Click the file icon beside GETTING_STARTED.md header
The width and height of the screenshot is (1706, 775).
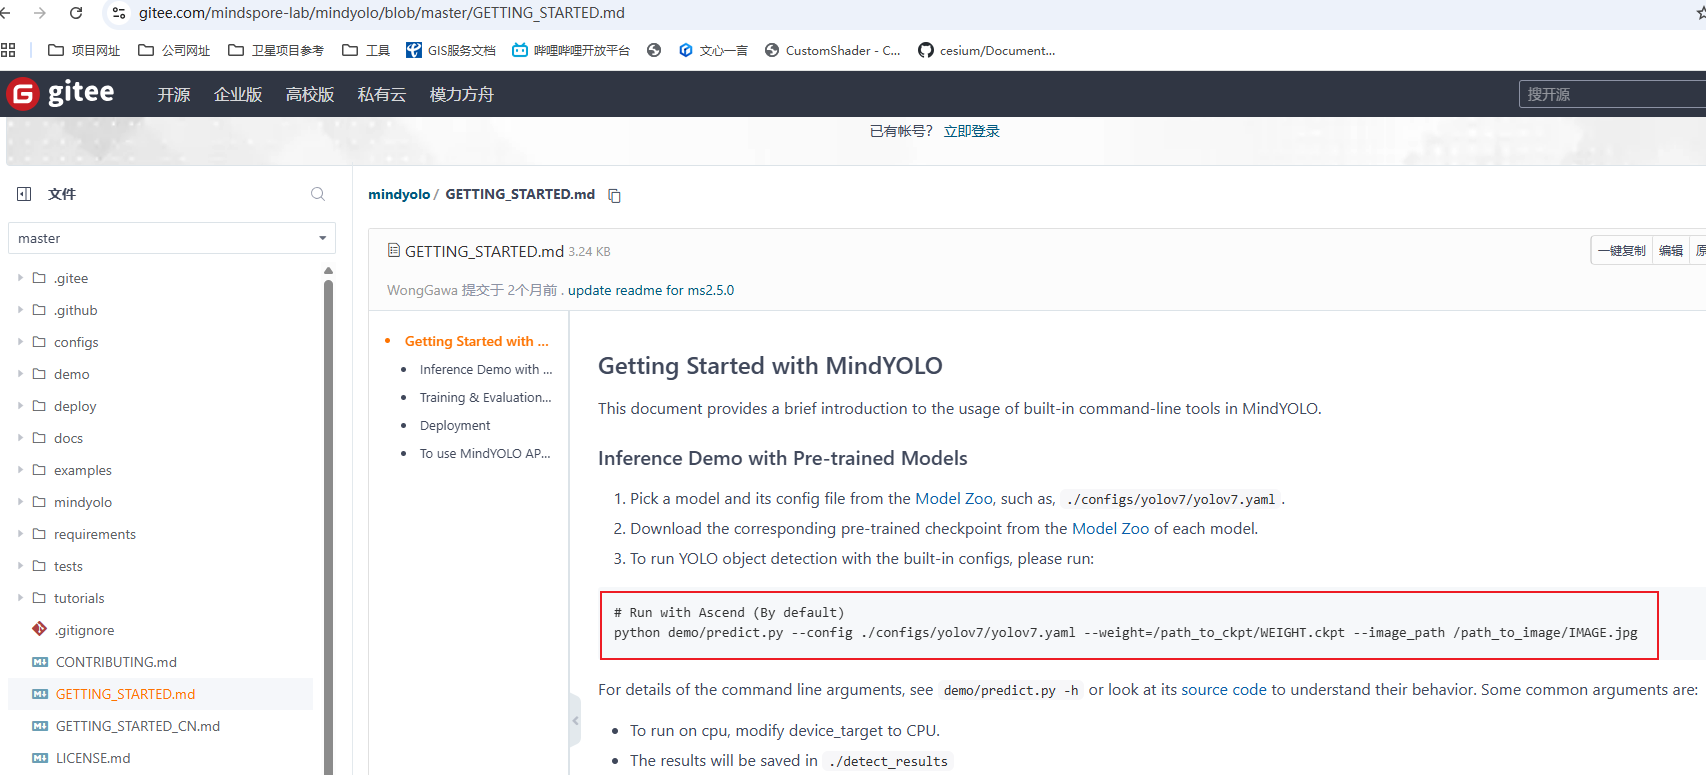pyautogui.click(x=394, y=250)
